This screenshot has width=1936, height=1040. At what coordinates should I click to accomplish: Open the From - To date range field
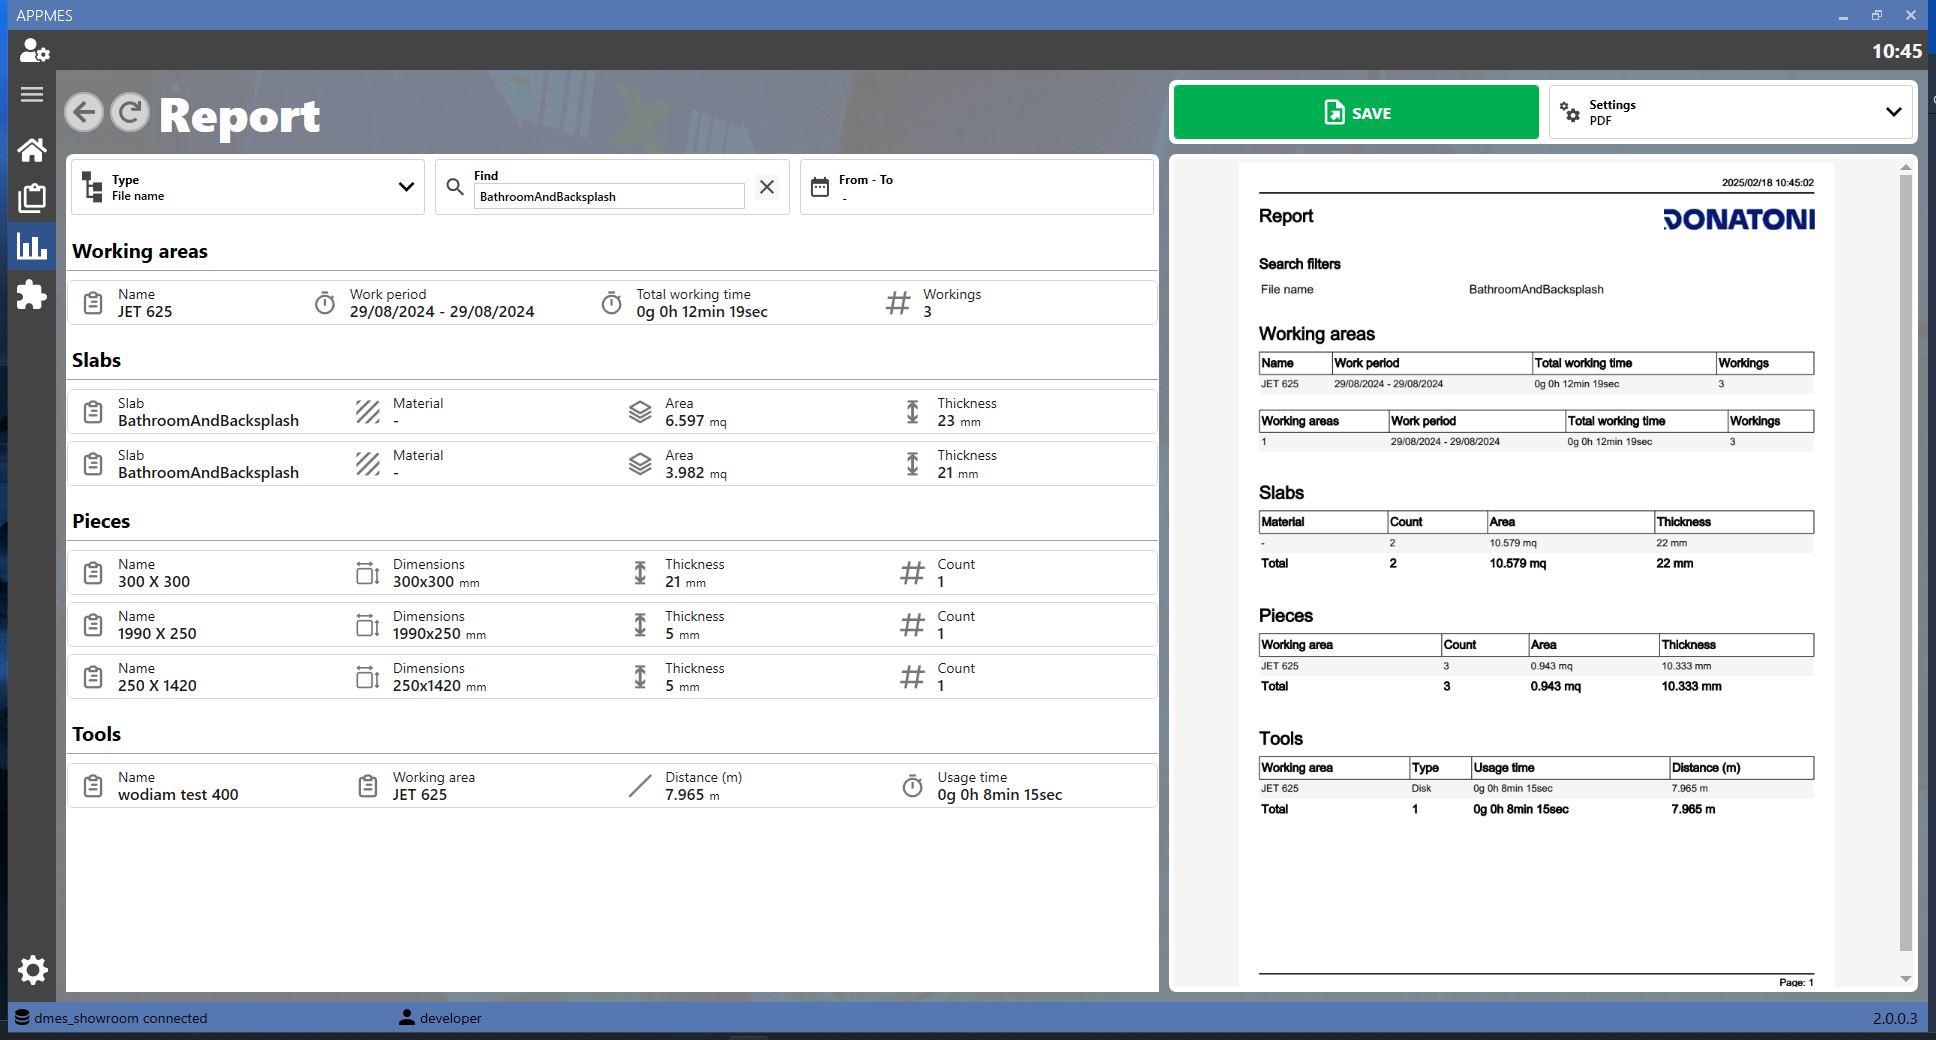[x=977, y=187]
